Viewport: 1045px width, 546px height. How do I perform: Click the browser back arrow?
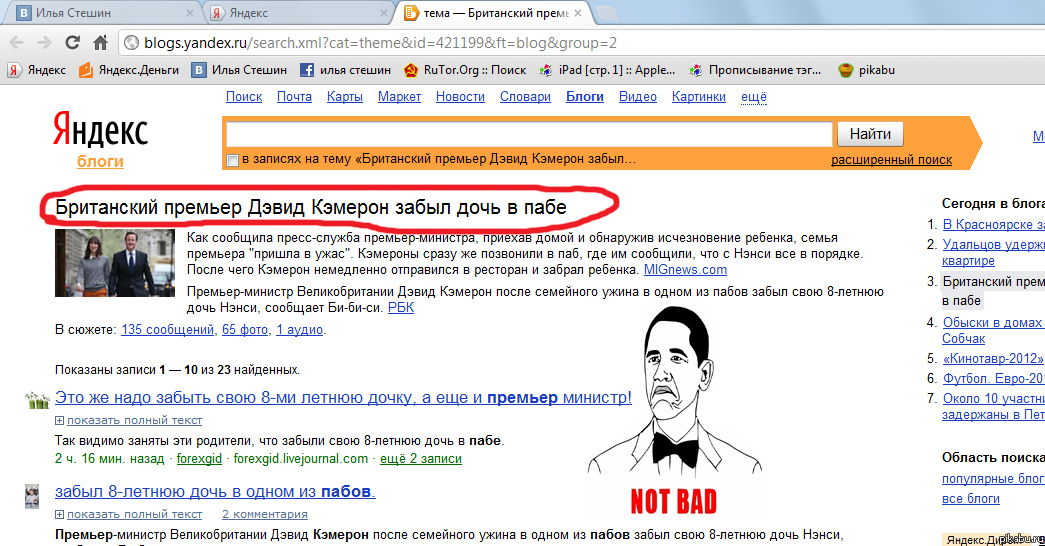[x=17, y=43]
